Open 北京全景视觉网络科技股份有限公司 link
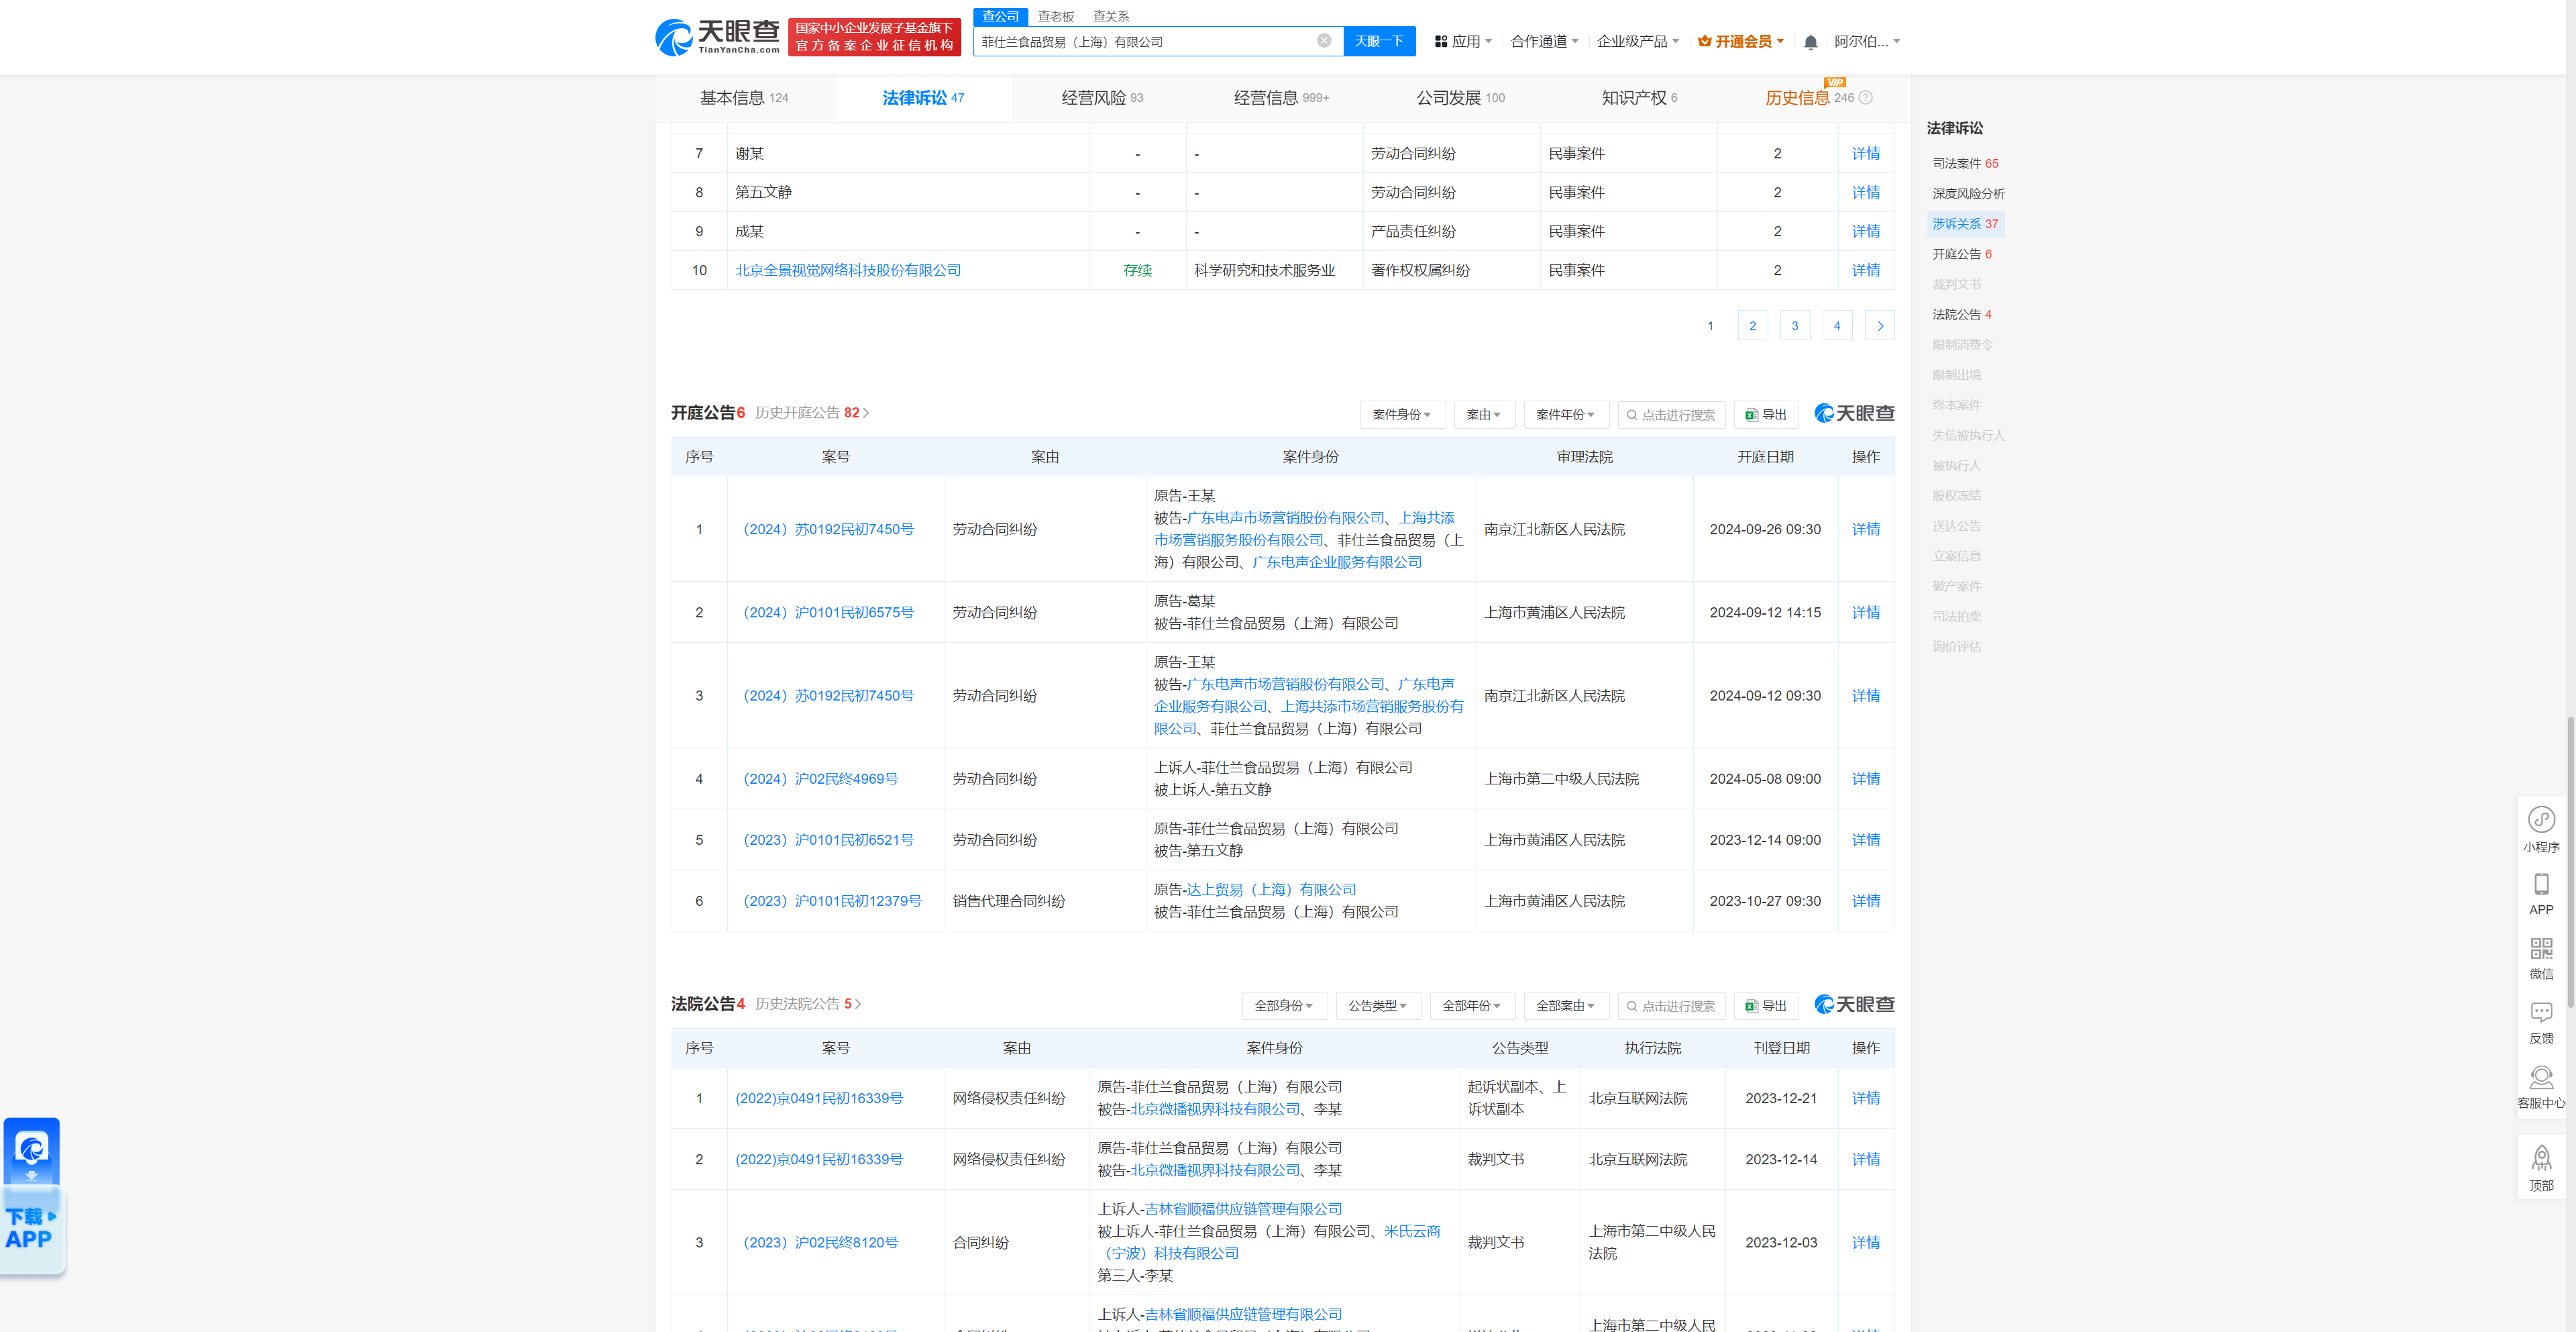Image resolution: width=2576 pixels, height=1332 pixels. (x=848, y=270)
